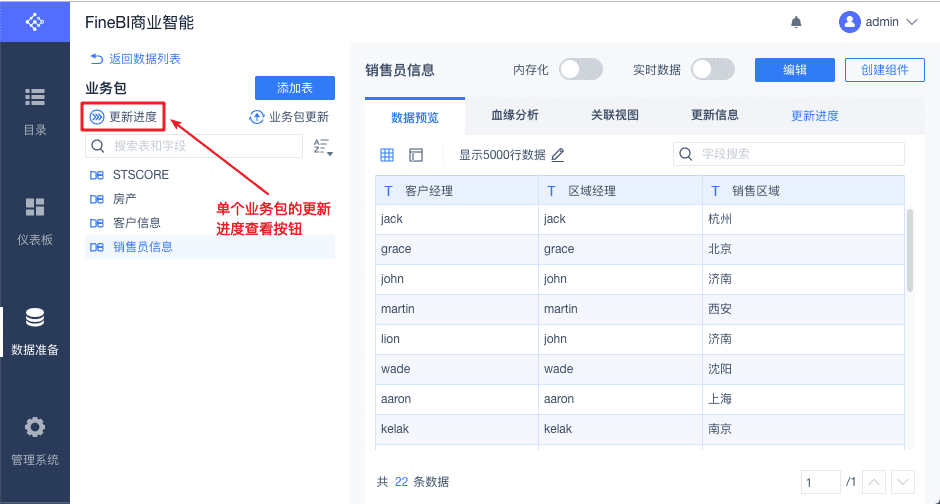
Task: Switch to the 关联视图 tab
Action: [x=614, y=115]
